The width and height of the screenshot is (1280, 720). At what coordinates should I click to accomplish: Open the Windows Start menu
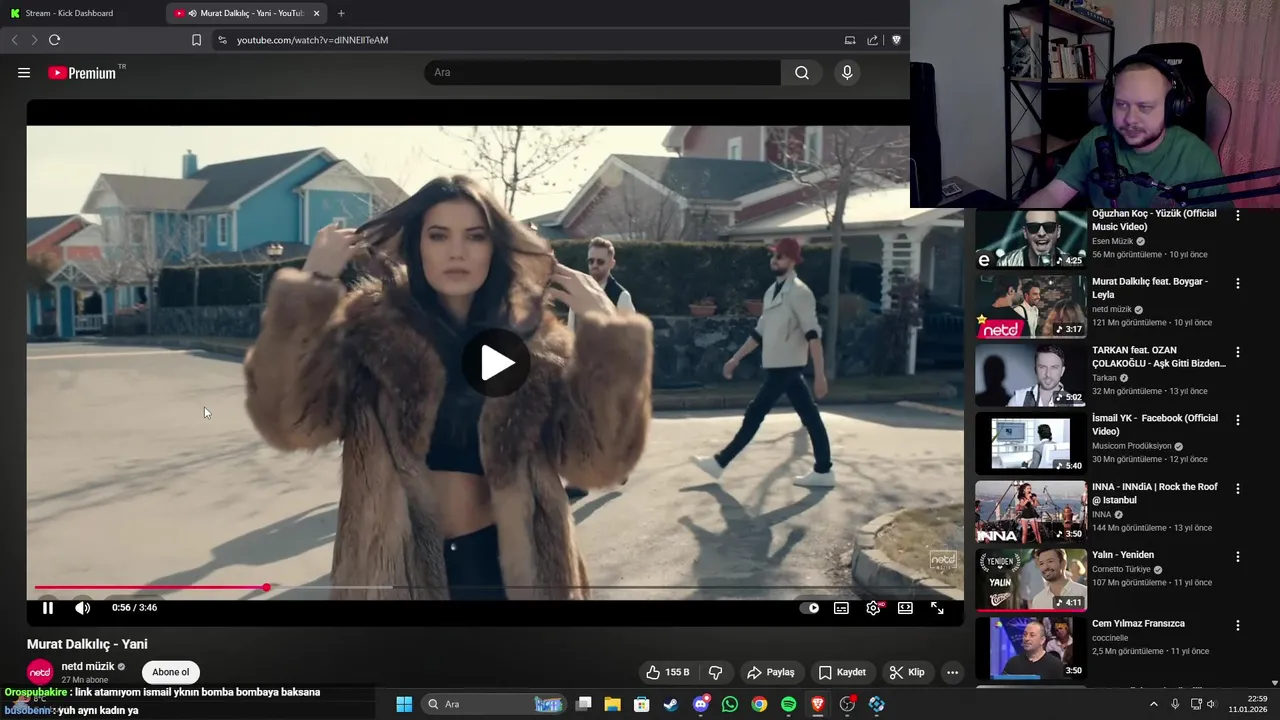point(404,704)
